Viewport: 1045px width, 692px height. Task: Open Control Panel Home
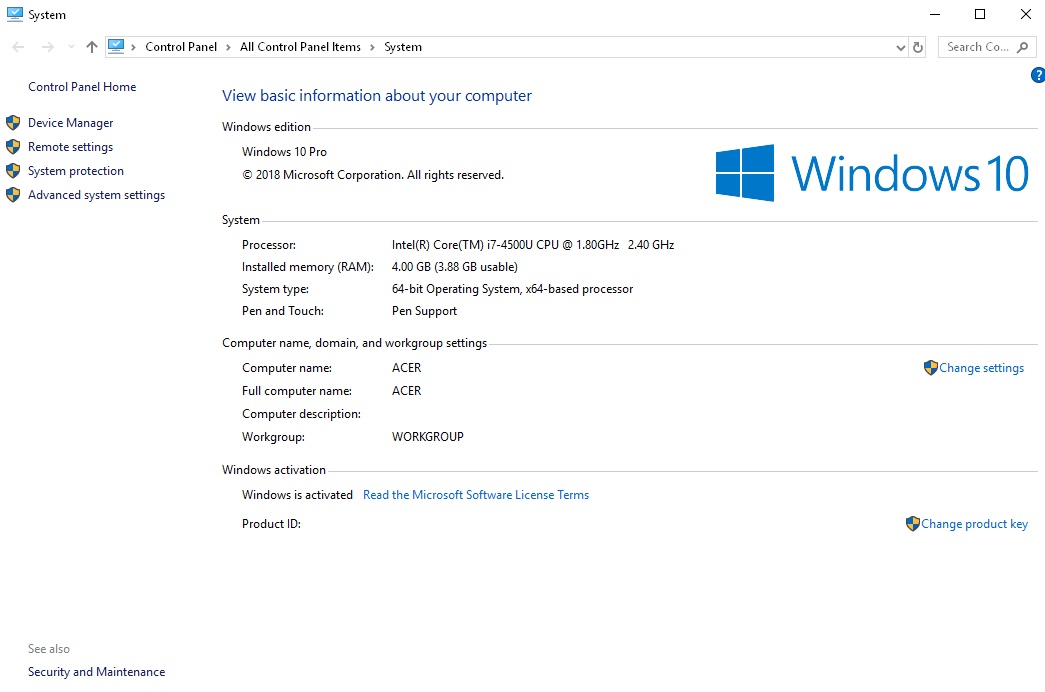tap(82, 87)
